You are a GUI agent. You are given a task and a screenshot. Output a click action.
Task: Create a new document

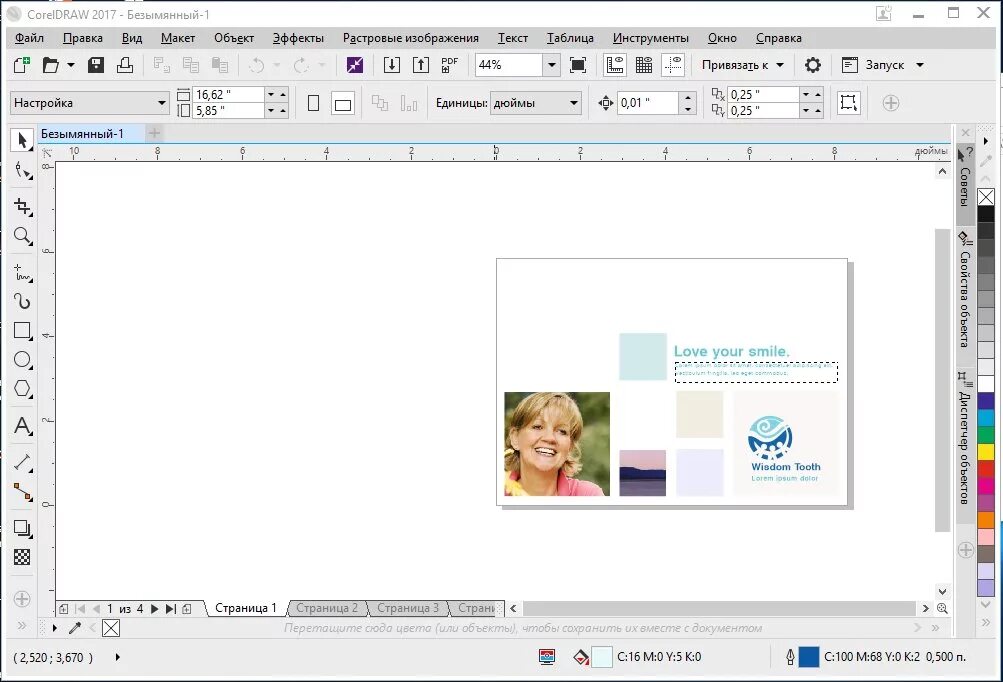[22, 65]
